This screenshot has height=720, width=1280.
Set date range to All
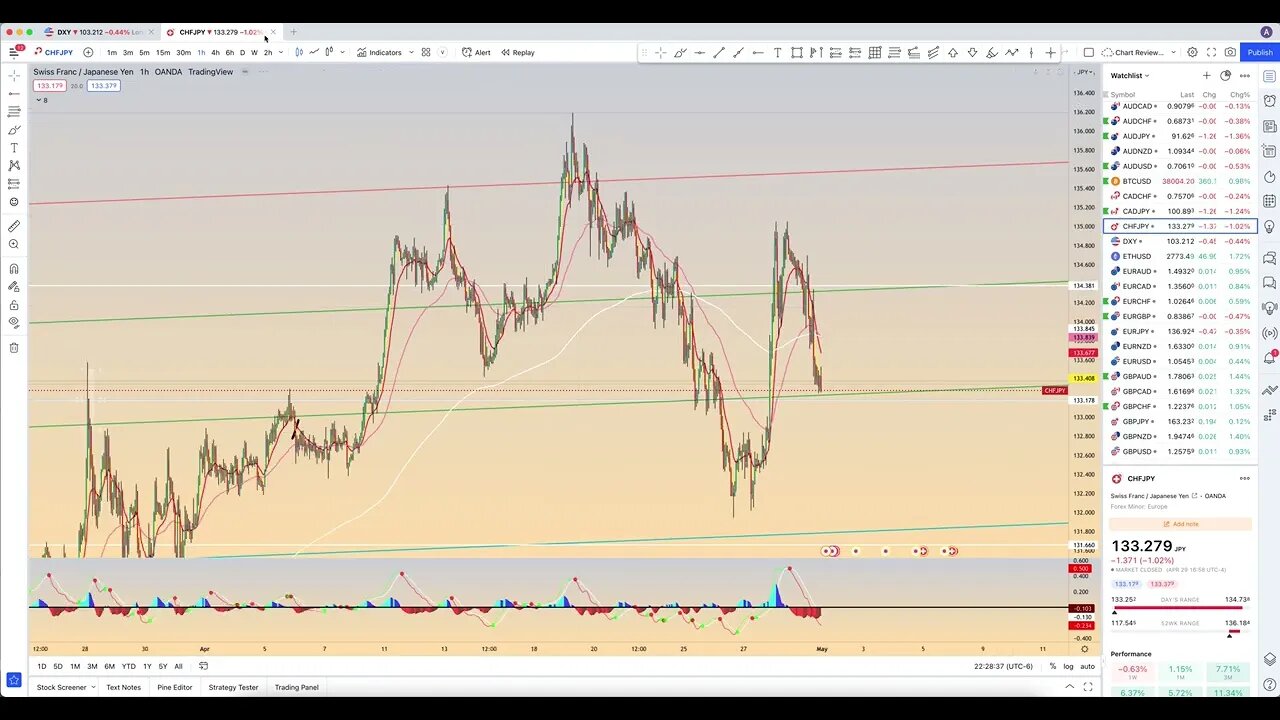pyautogui.click(x=178, y=666)
